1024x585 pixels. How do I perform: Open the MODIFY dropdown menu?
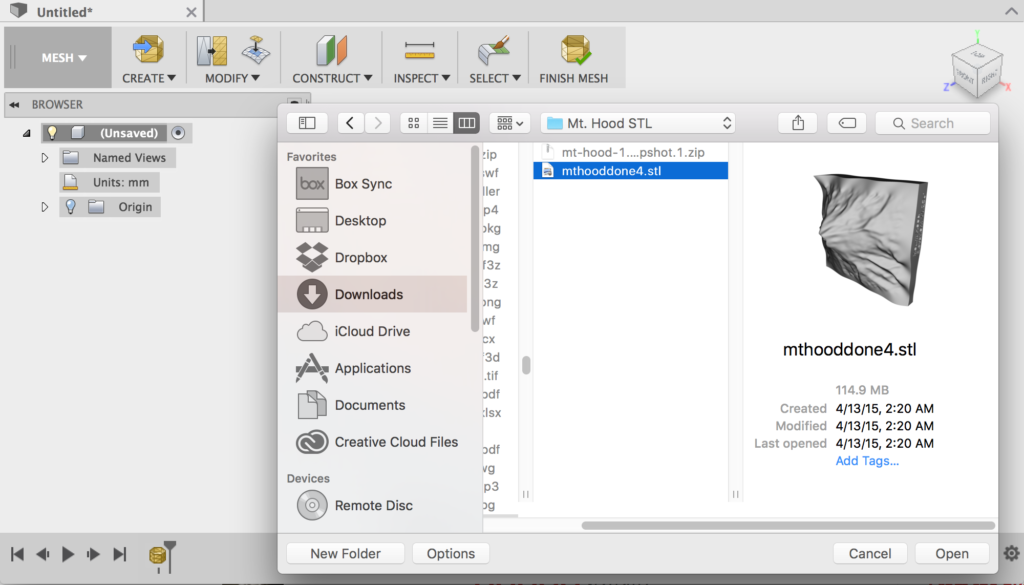232,78
